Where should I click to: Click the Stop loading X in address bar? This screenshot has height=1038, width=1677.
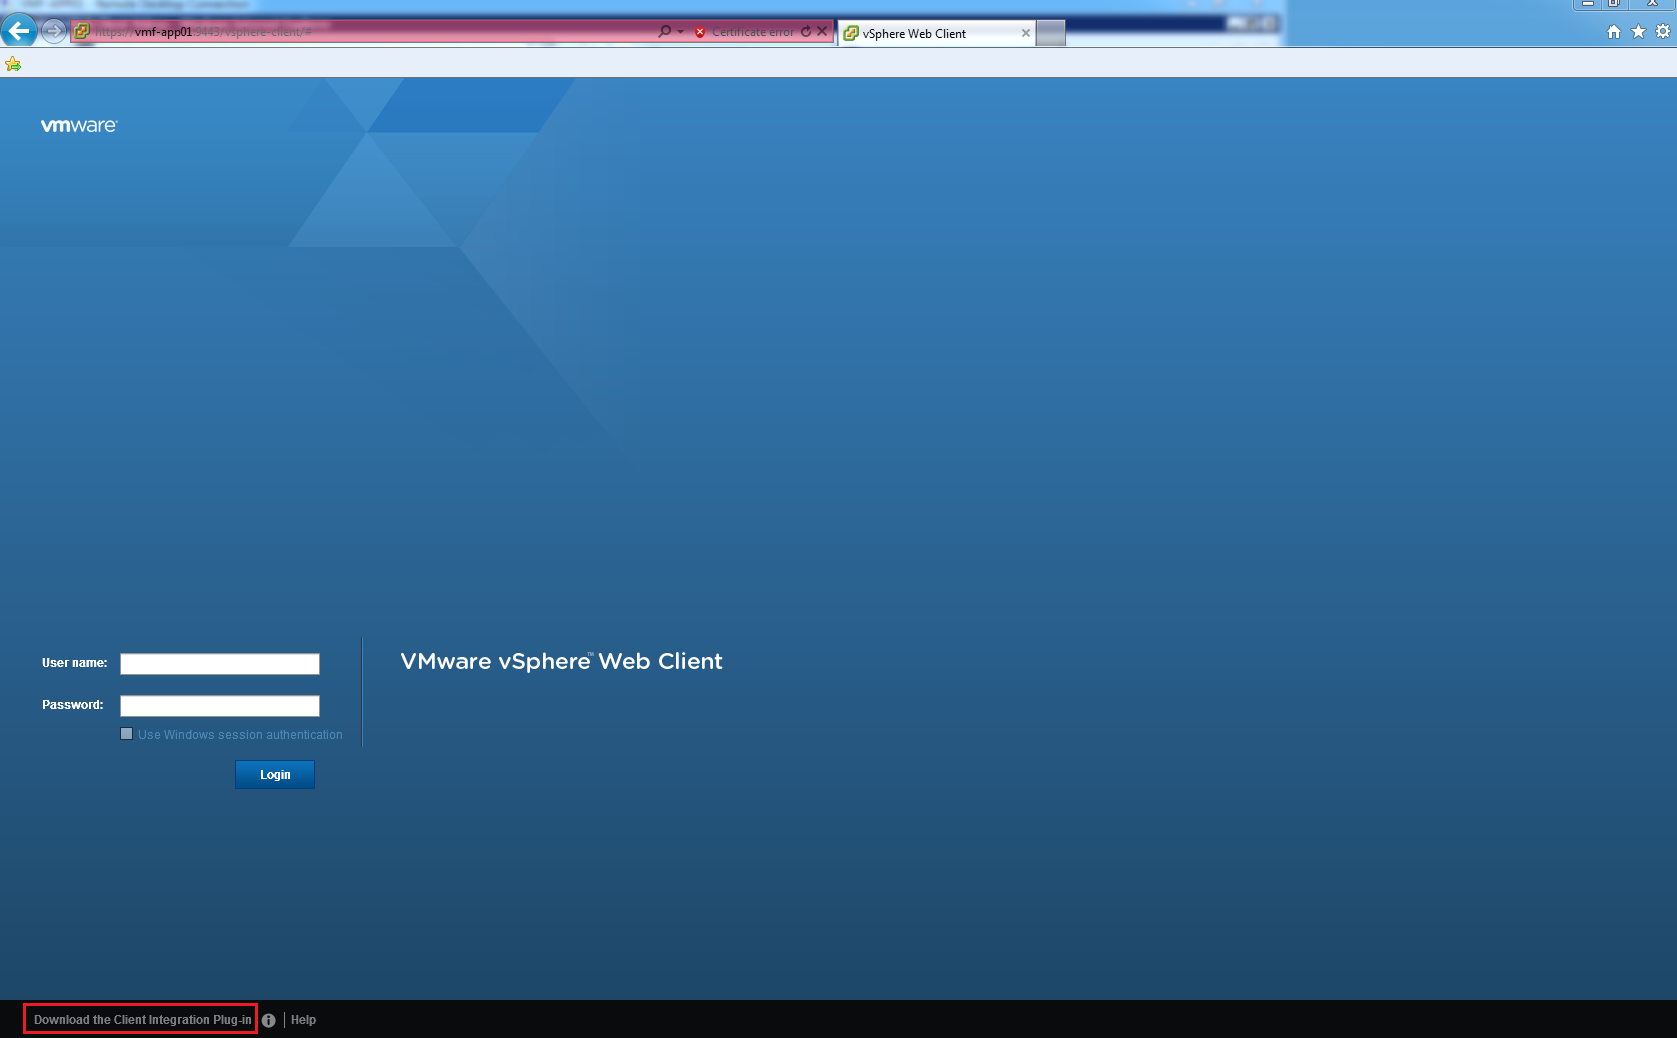click(x=822, y=32)
